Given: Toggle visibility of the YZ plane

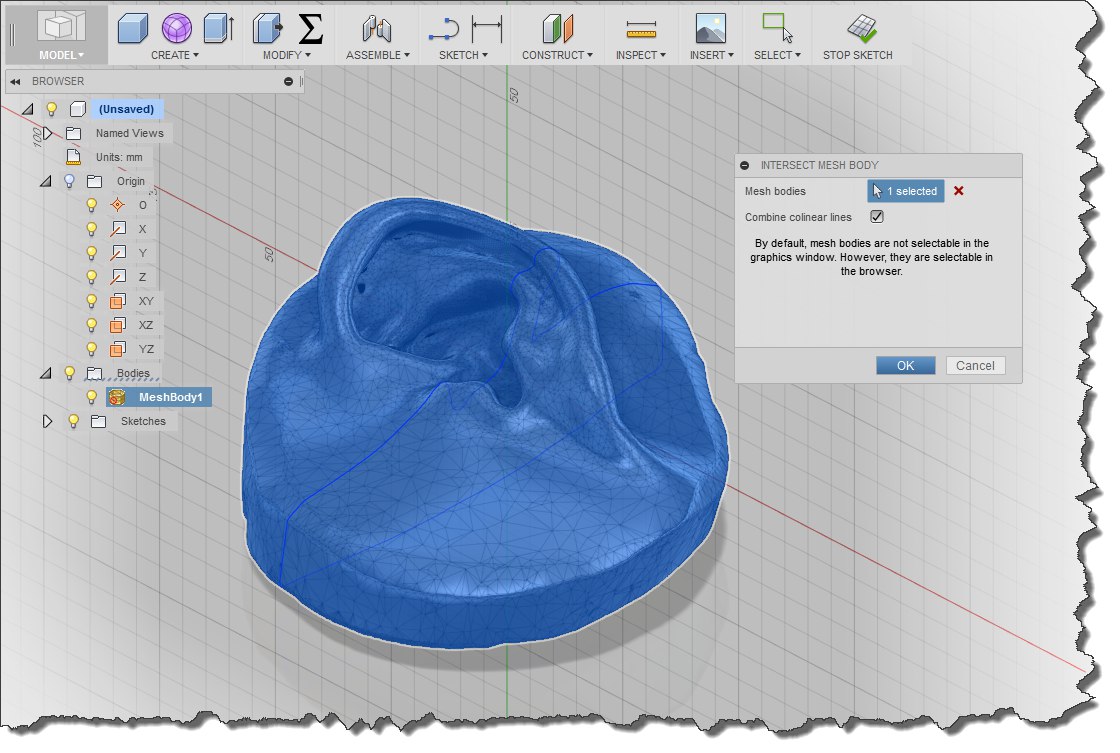Looking at the screenshot, I should [x=91, y=349].
